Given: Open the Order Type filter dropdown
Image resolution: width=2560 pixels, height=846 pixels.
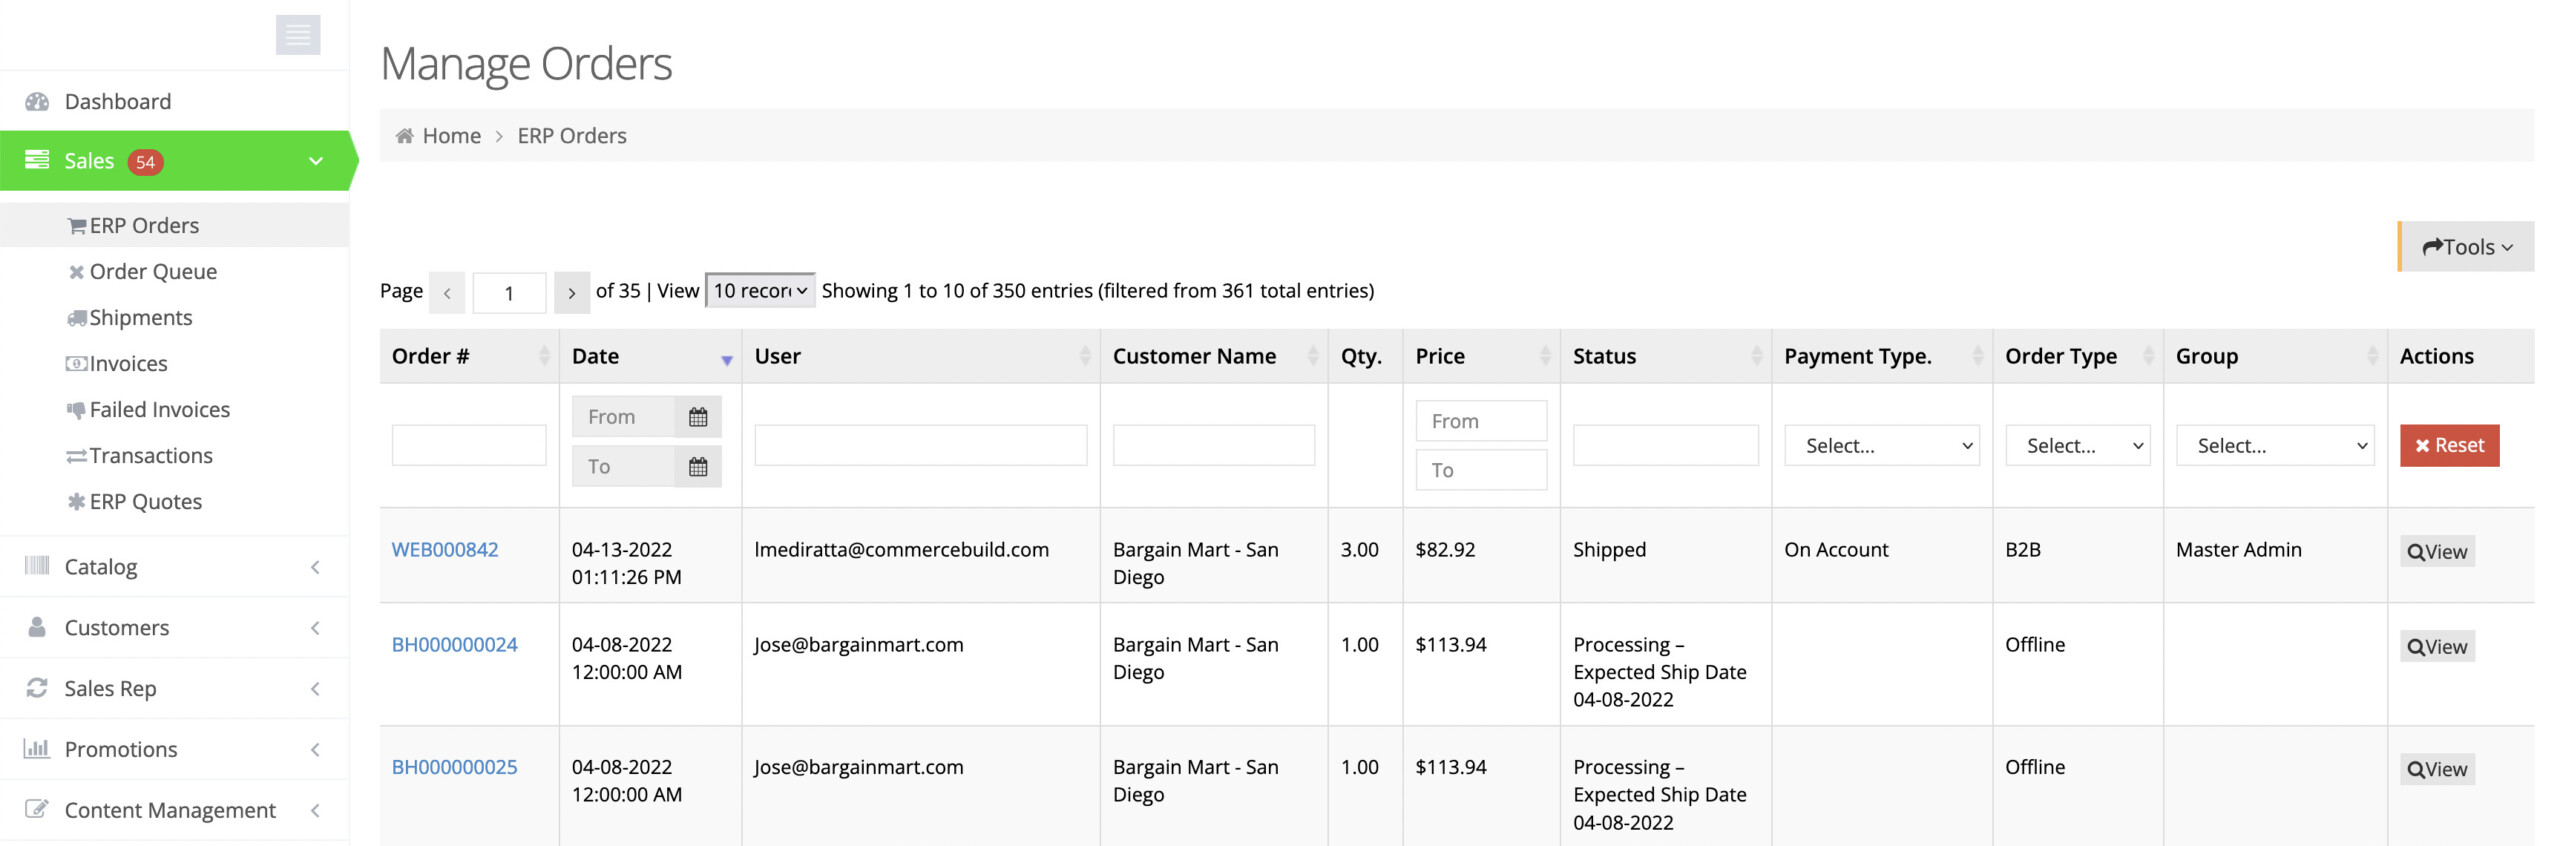Looking at the screenshot, I should coord(2077,446).
